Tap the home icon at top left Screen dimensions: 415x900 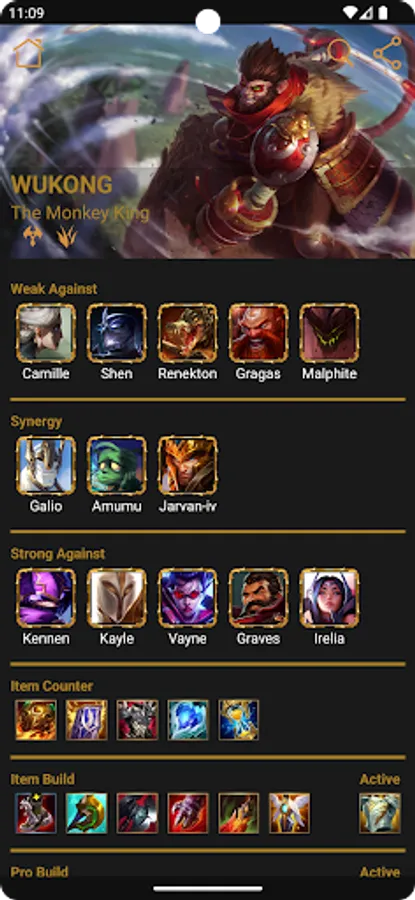(29, 53)
